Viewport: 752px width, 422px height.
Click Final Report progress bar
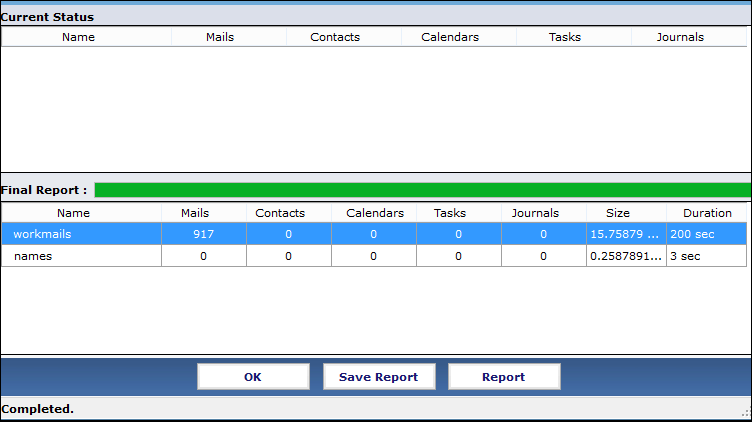coord(423,190)
